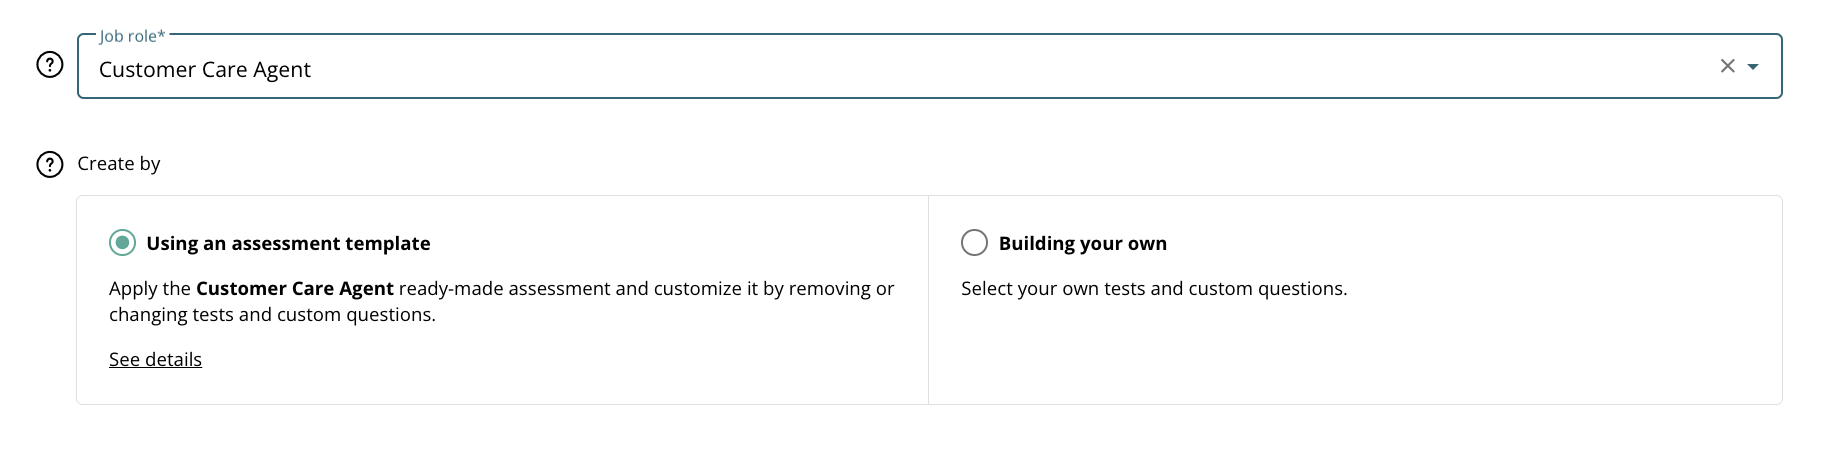This screenshot has height=456, width=1822.
Task: Click the help icon beside Create by
Action: click(x=50, y=164)
